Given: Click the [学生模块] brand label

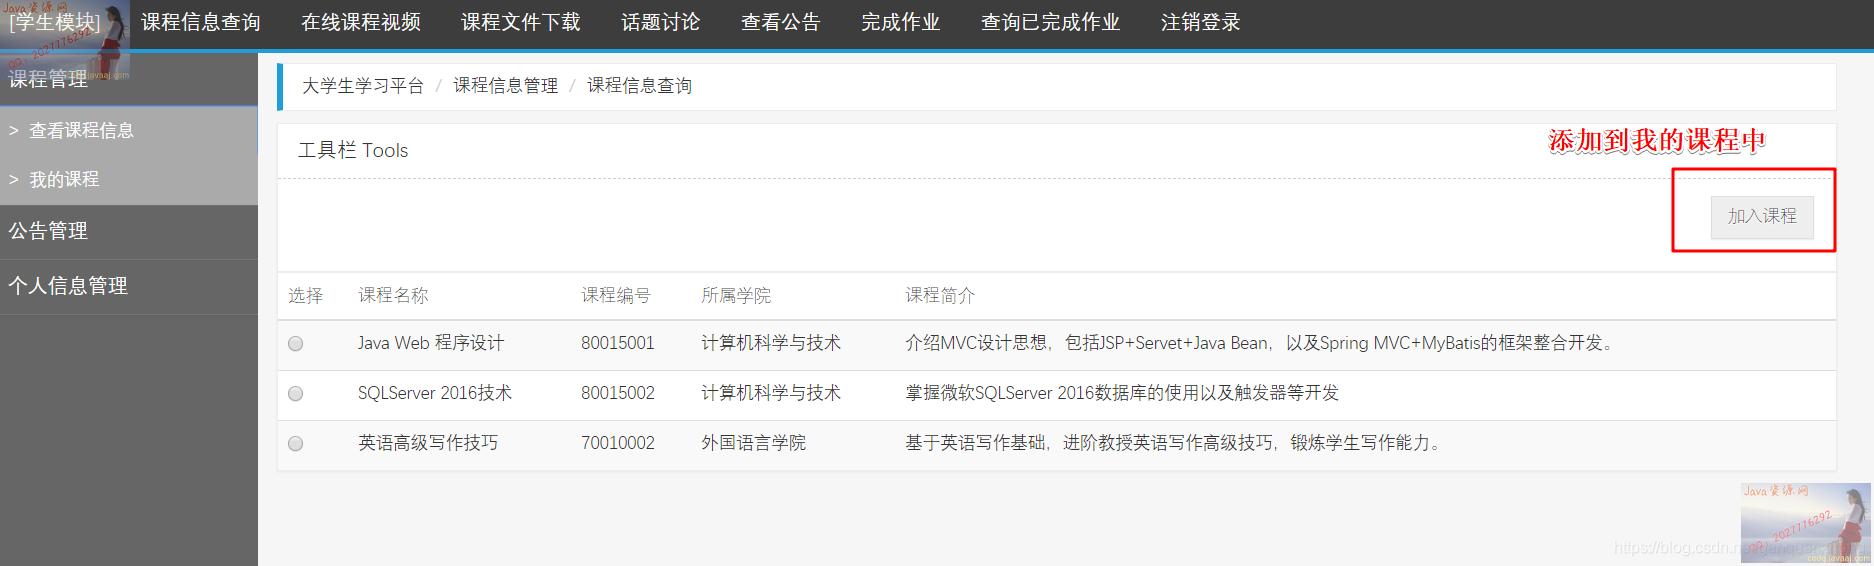Looking at the screenshot, I should [x=55, y=22].
